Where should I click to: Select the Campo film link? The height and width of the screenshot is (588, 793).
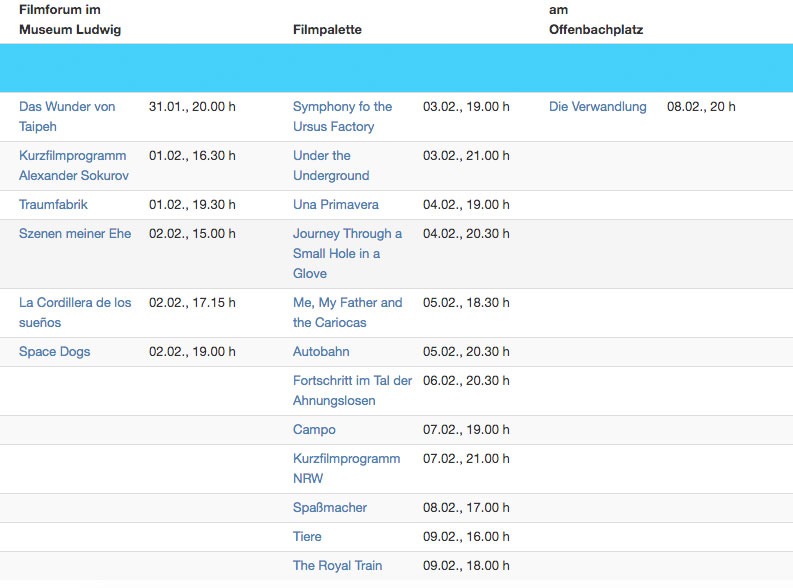[x=314, y=430]
